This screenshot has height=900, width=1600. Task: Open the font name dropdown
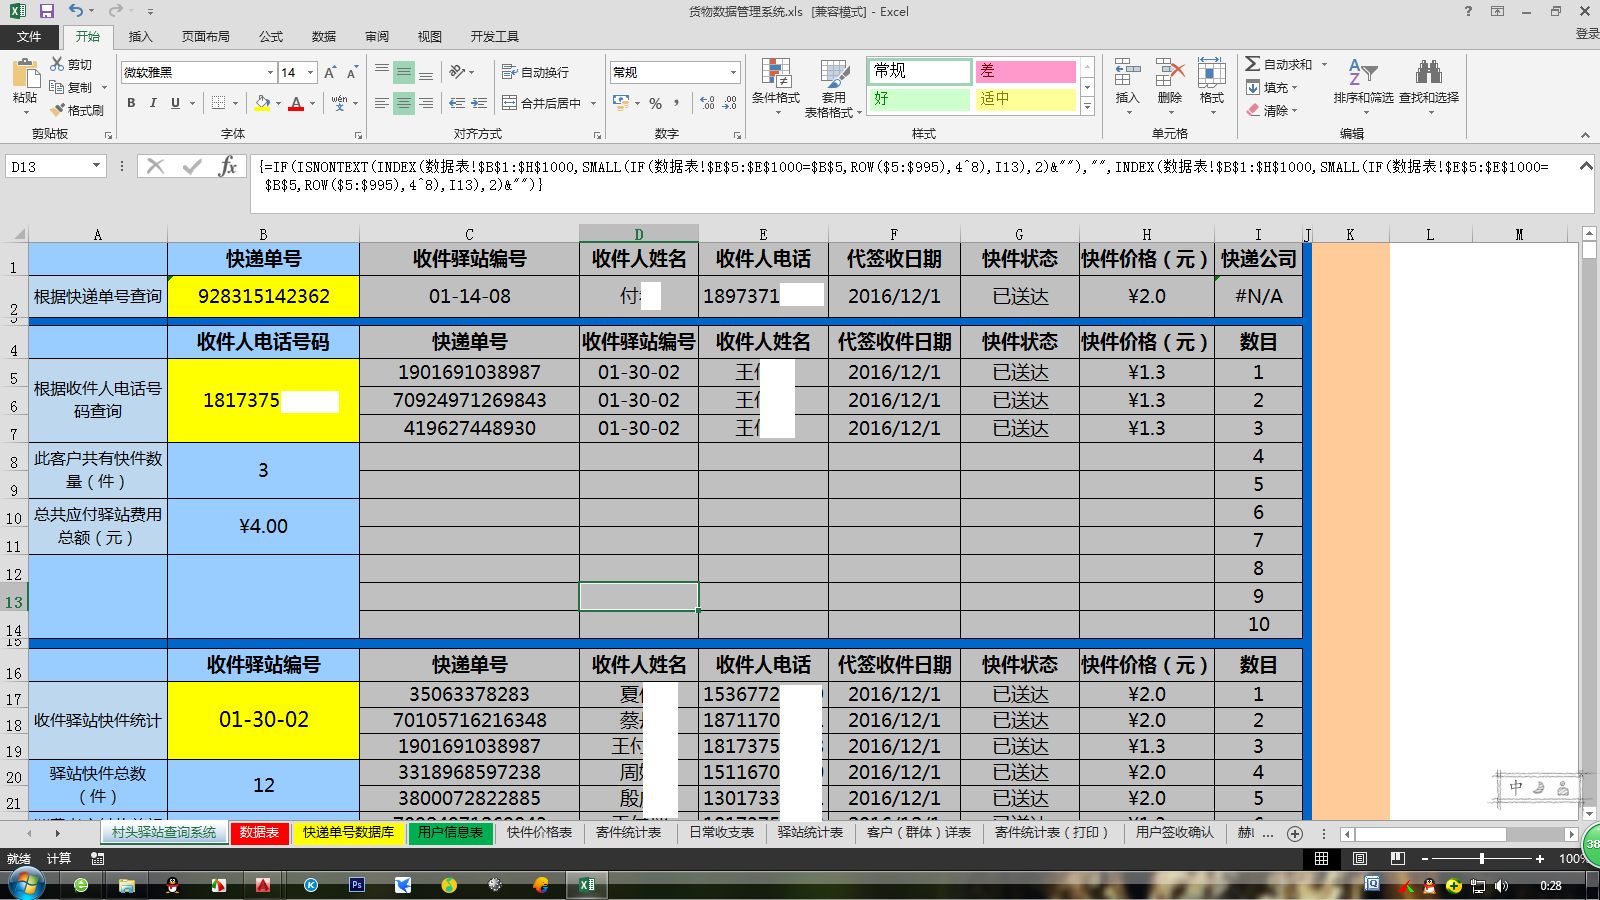[x=270, y=72]
